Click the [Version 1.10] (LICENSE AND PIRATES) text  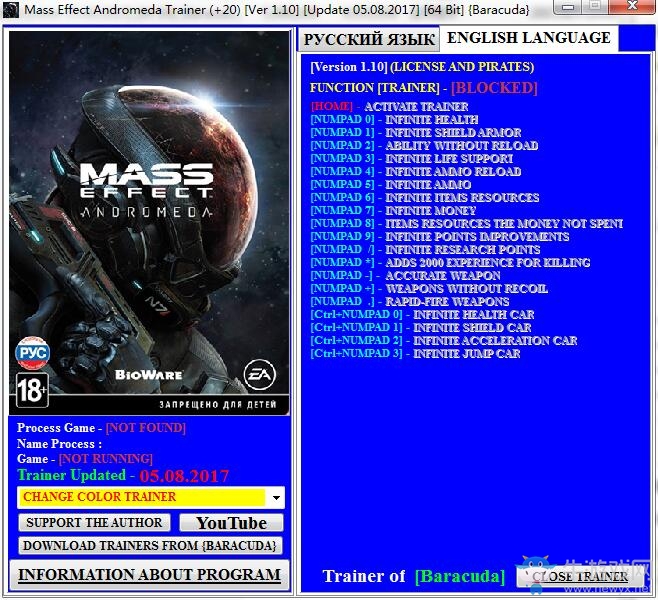[422, 67]
